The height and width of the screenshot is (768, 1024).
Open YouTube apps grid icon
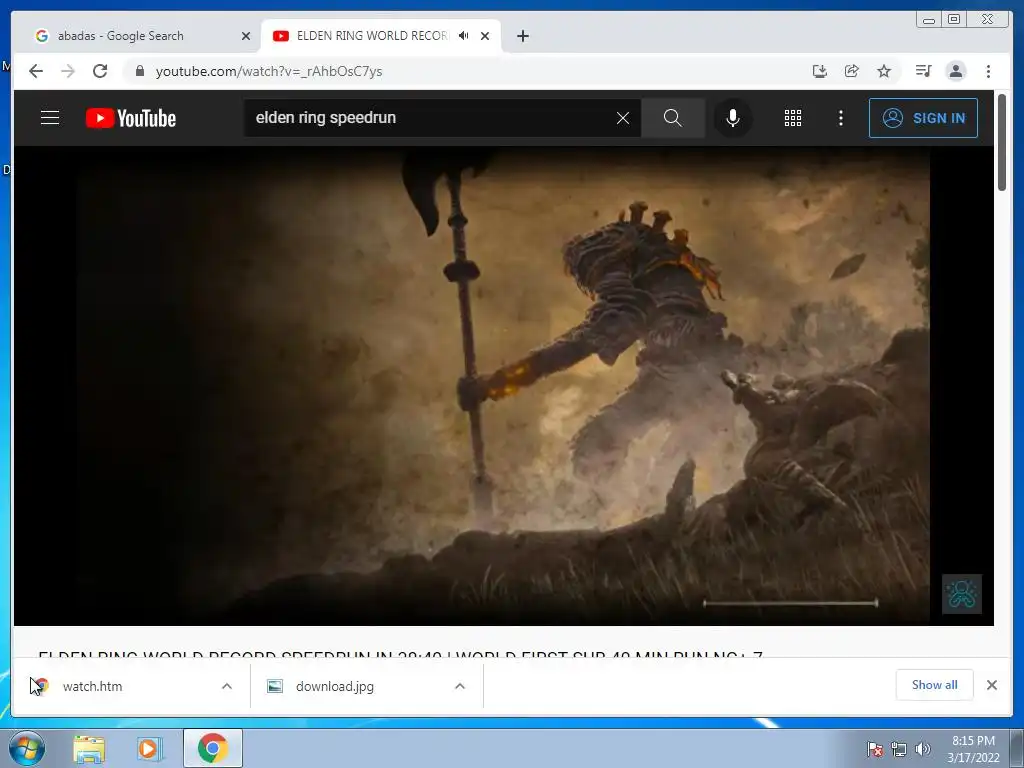pos(793,118)
